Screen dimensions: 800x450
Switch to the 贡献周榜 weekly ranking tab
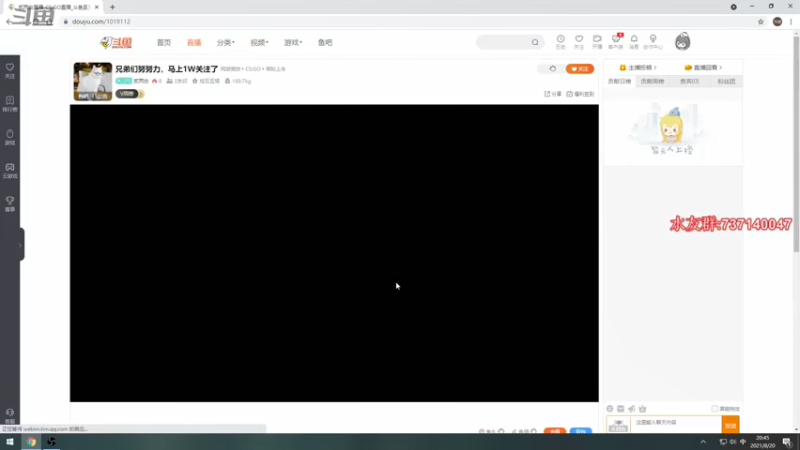coord(653,81)
